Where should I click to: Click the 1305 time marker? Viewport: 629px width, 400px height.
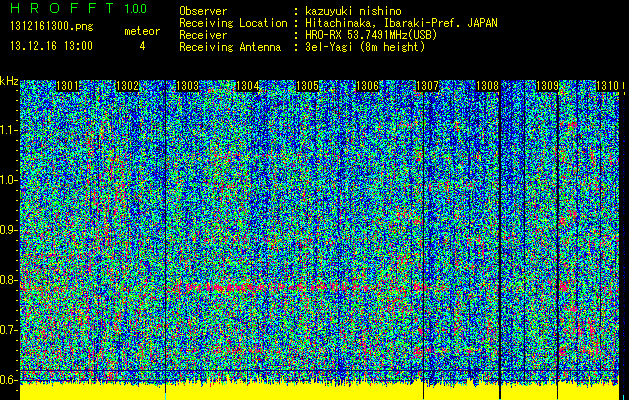pos(309,87)
